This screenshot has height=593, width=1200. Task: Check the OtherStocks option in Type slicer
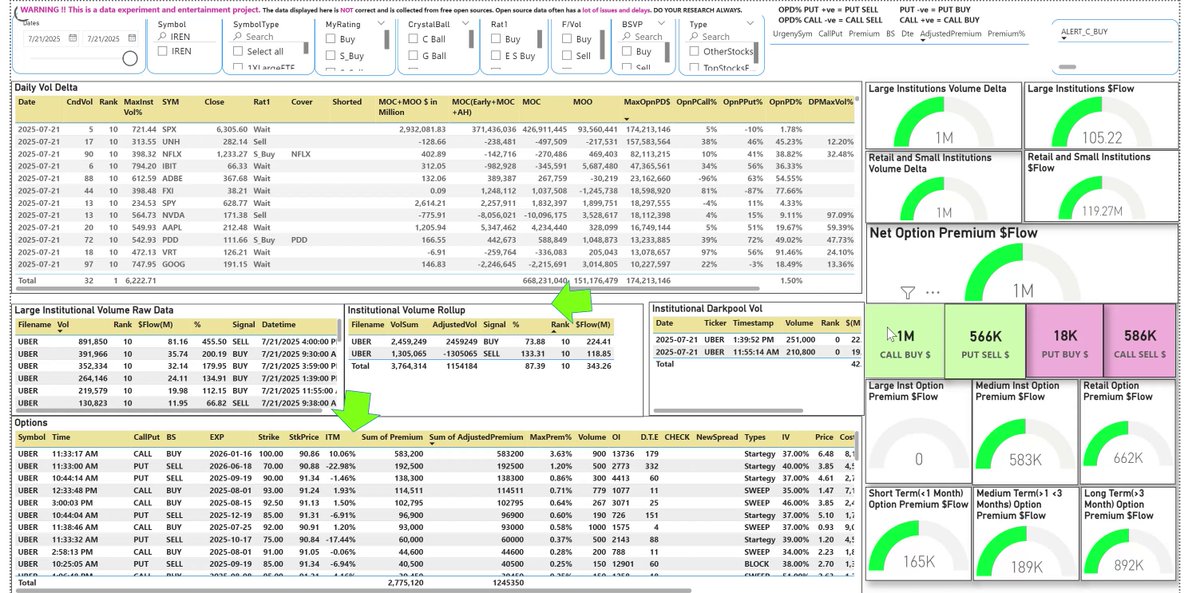pyautogui.click(x=694, y=51)
